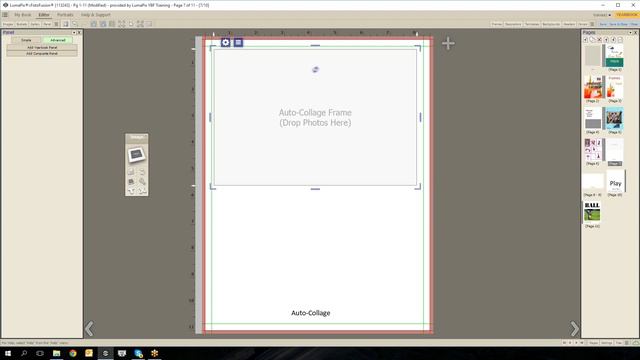
Task: Click the last icon in the Pages panel toolbar
Action: (620, 40)
